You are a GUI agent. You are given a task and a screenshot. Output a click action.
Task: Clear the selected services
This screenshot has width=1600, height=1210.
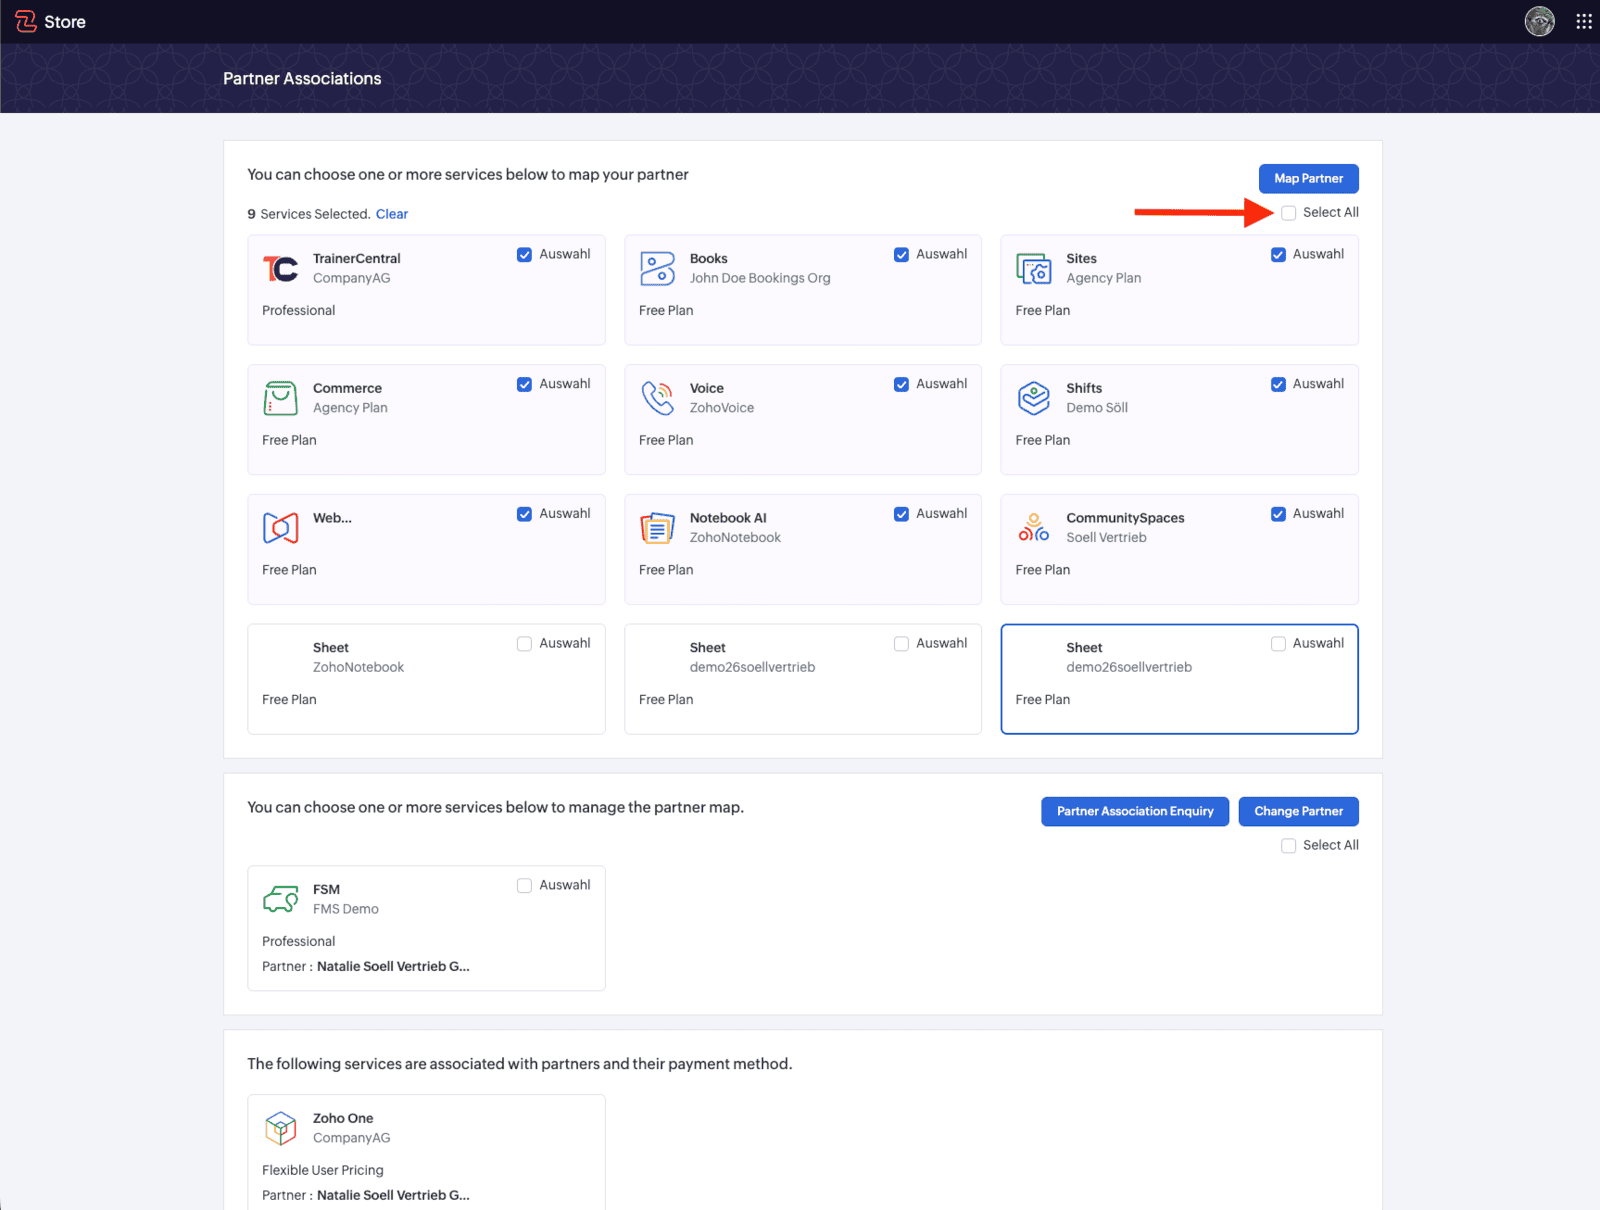(x=392, y=214)
